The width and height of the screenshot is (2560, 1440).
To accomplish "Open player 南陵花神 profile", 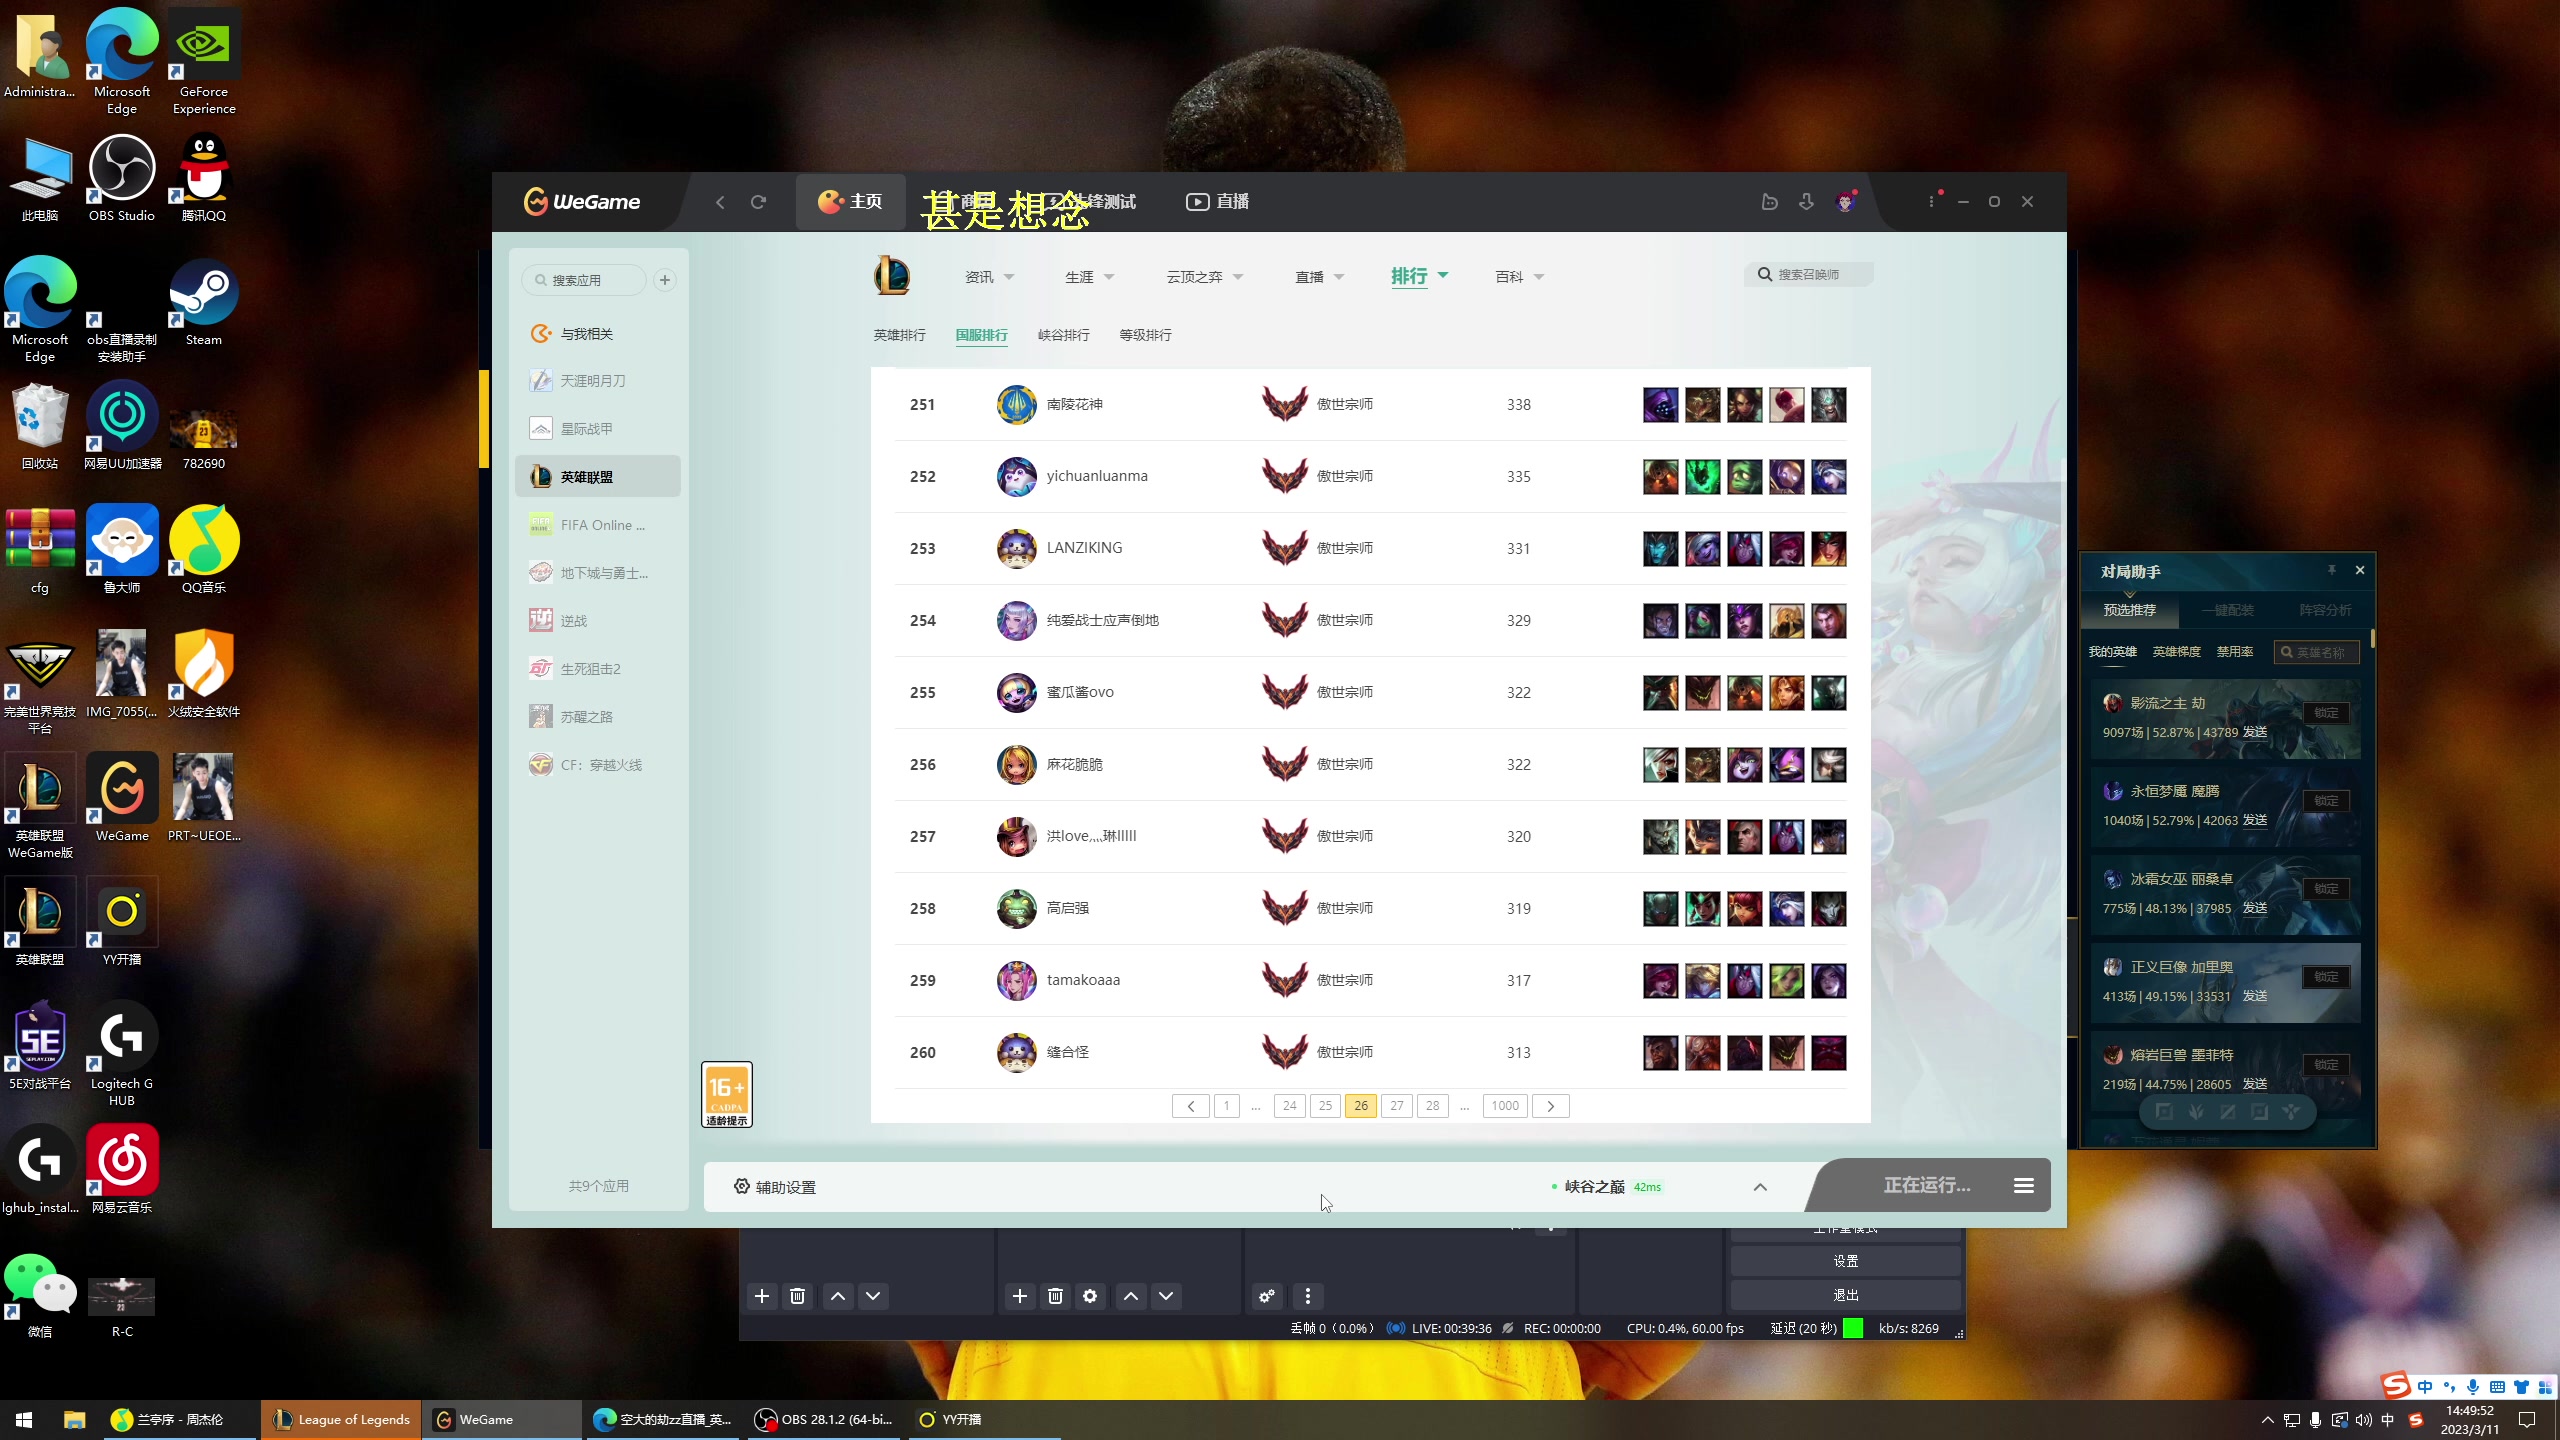I will [x=1074, y=404].
